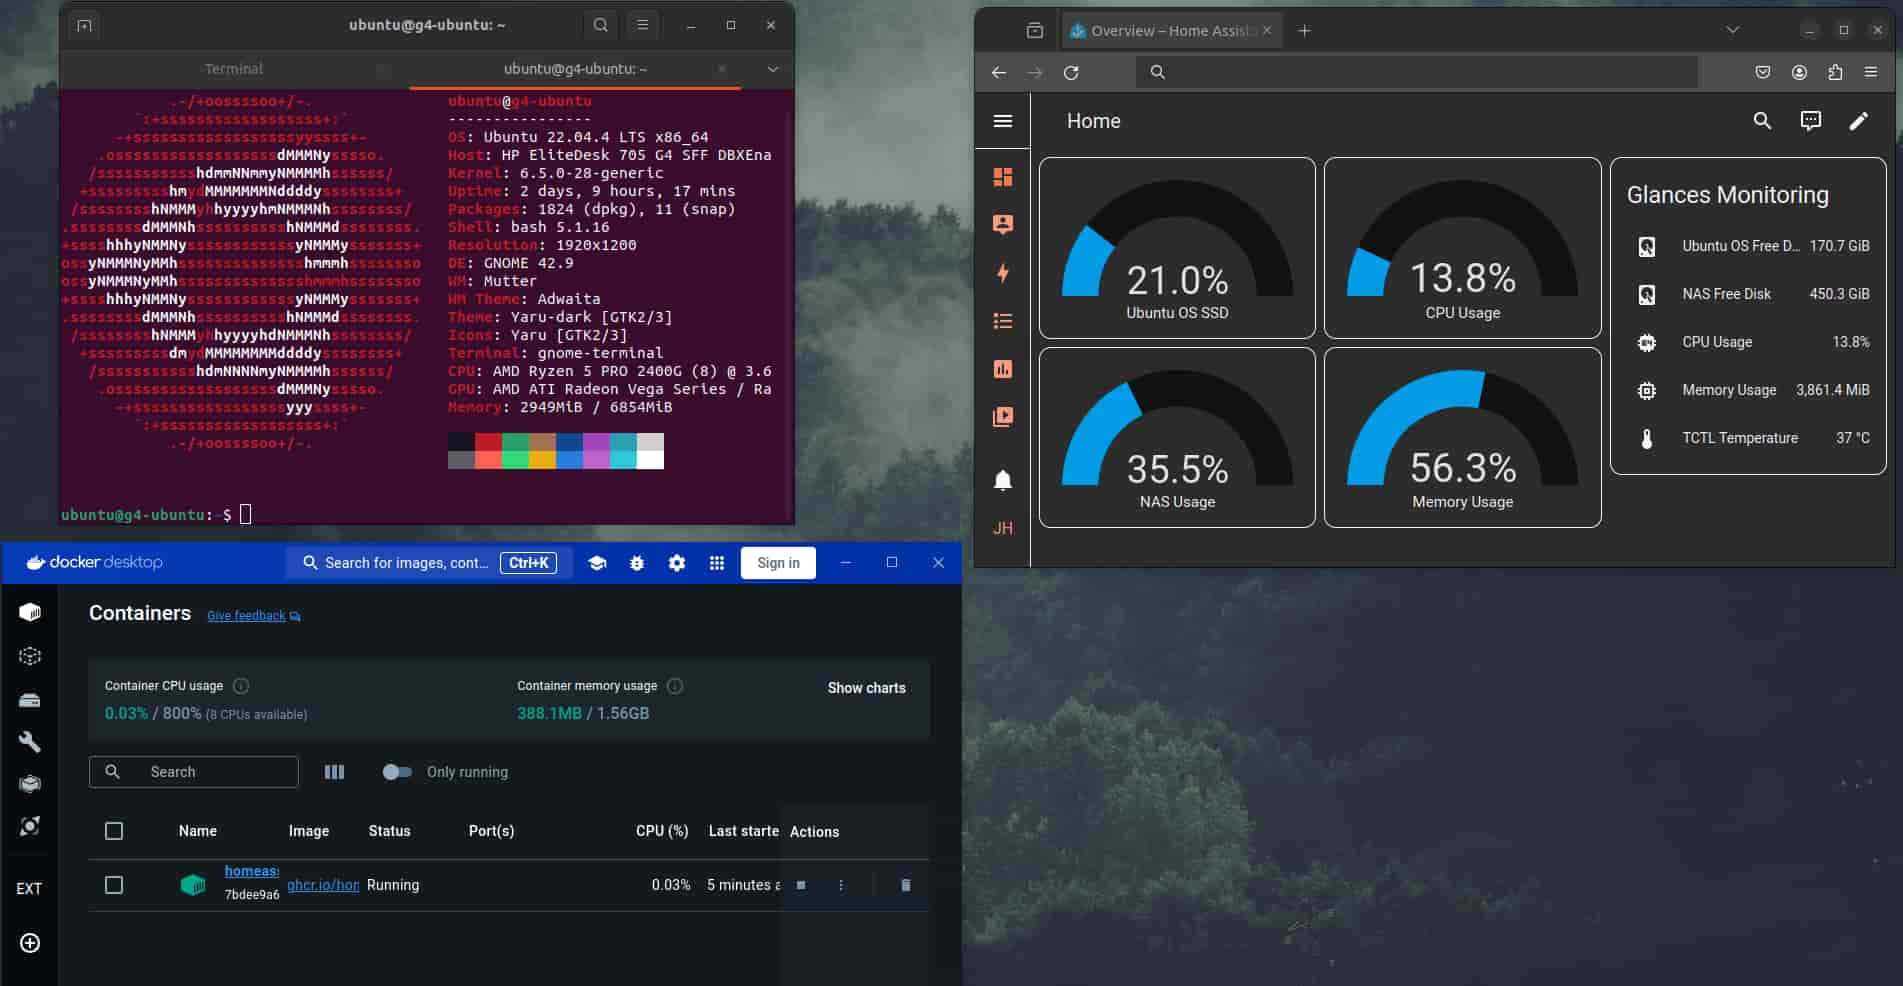Open Docker apps grid menu
Image resolution: width=1903 pixels, height=986 pixels.
717,563
